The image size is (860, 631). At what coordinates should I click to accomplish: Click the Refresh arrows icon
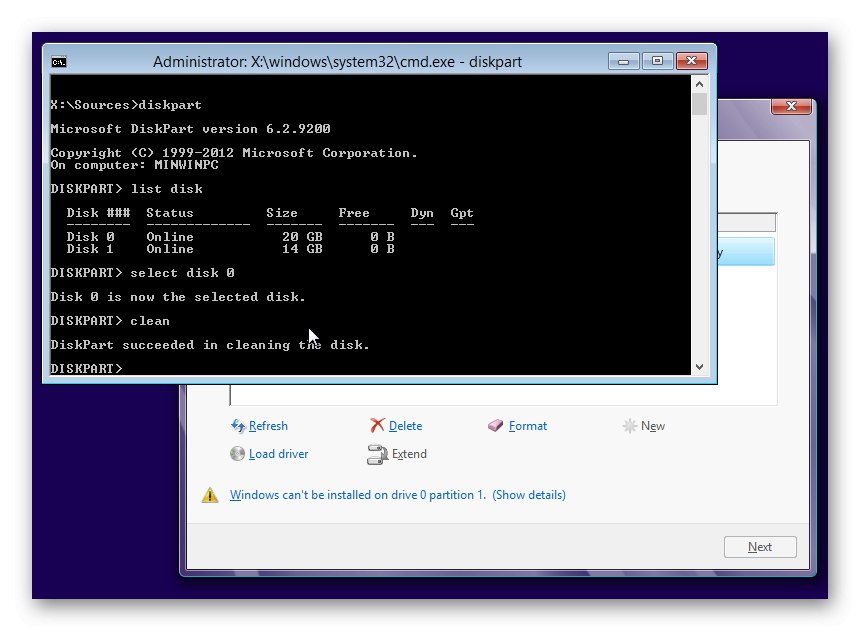point(237,426)
